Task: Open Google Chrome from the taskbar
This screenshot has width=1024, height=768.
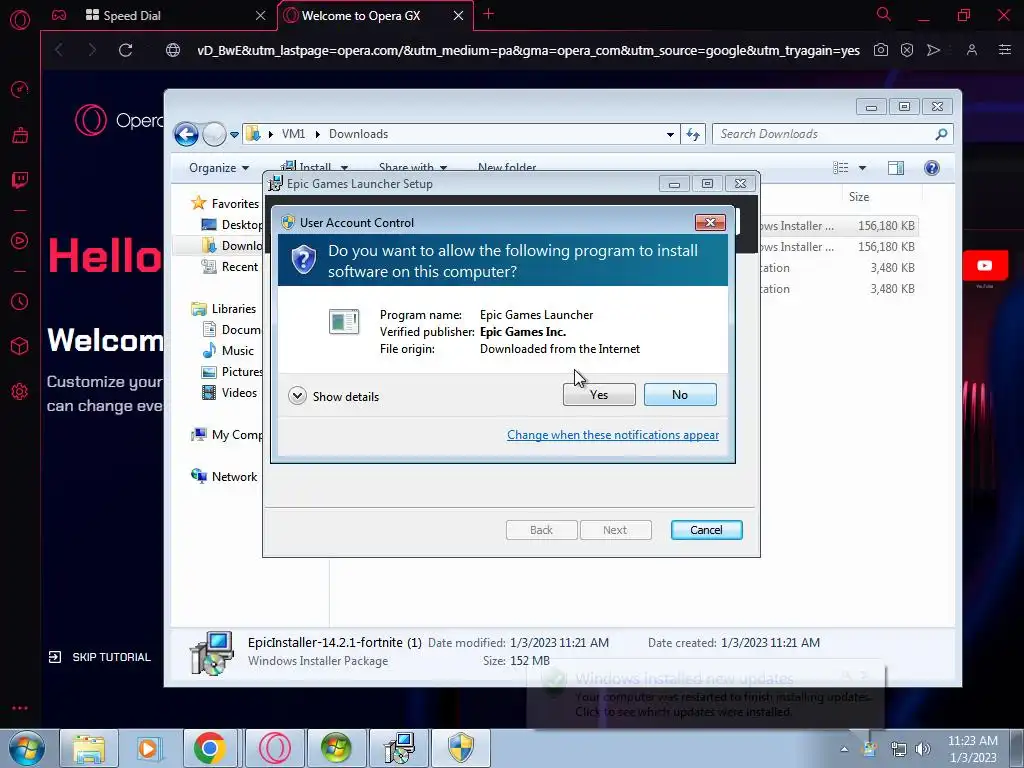Action: pos(209,748)
